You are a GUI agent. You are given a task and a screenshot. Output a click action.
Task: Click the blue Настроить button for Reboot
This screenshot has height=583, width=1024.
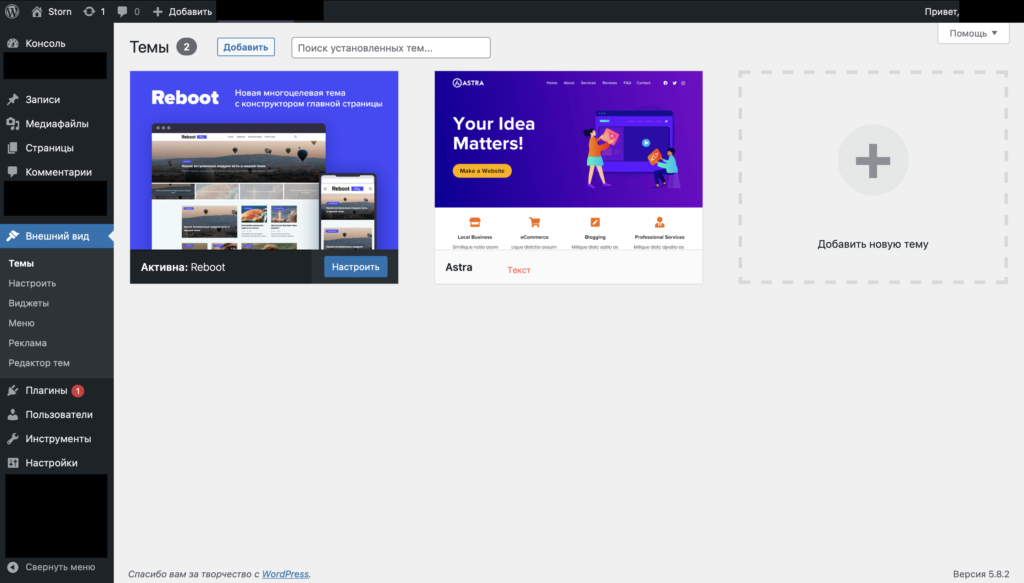pos(355,266)
